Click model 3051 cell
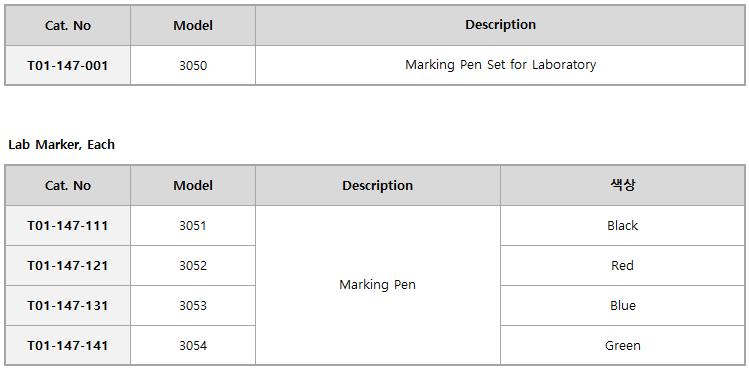Viewport: 749px width, 369px height. [193, 226]
